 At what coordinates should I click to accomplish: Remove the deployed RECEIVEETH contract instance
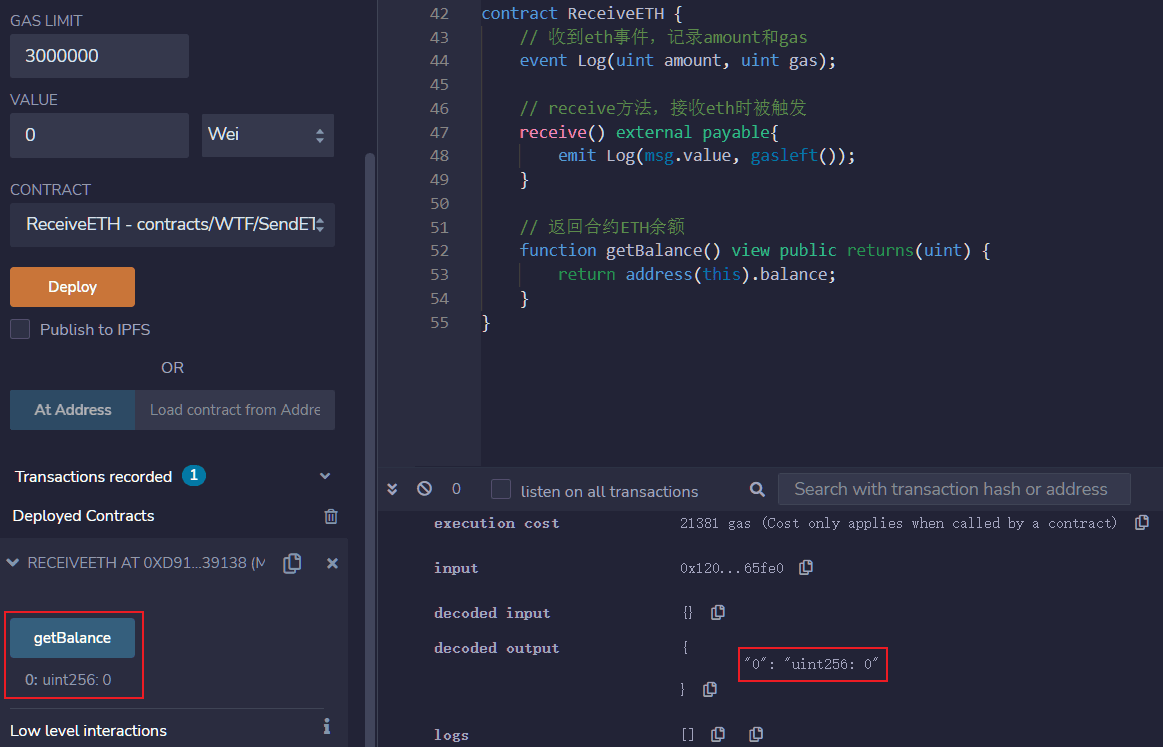(332, 564)
